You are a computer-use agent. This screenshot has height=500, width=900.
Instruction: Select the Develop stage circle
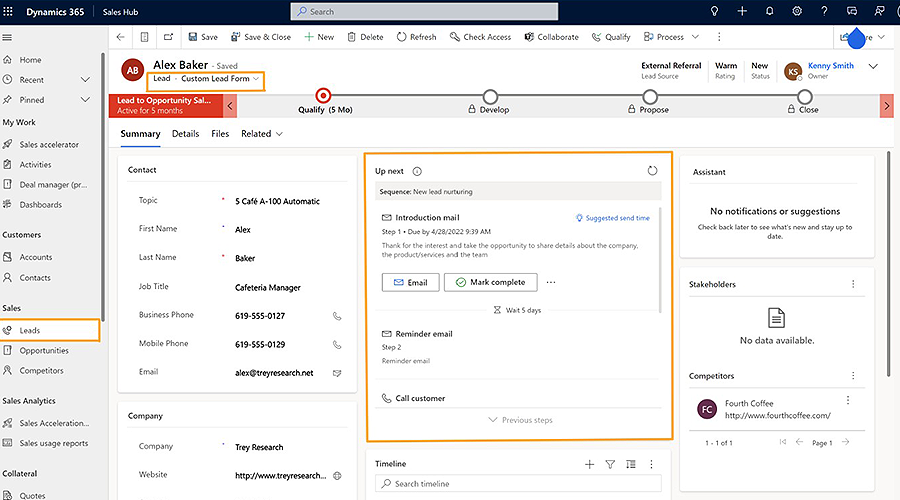coord(490,96)
